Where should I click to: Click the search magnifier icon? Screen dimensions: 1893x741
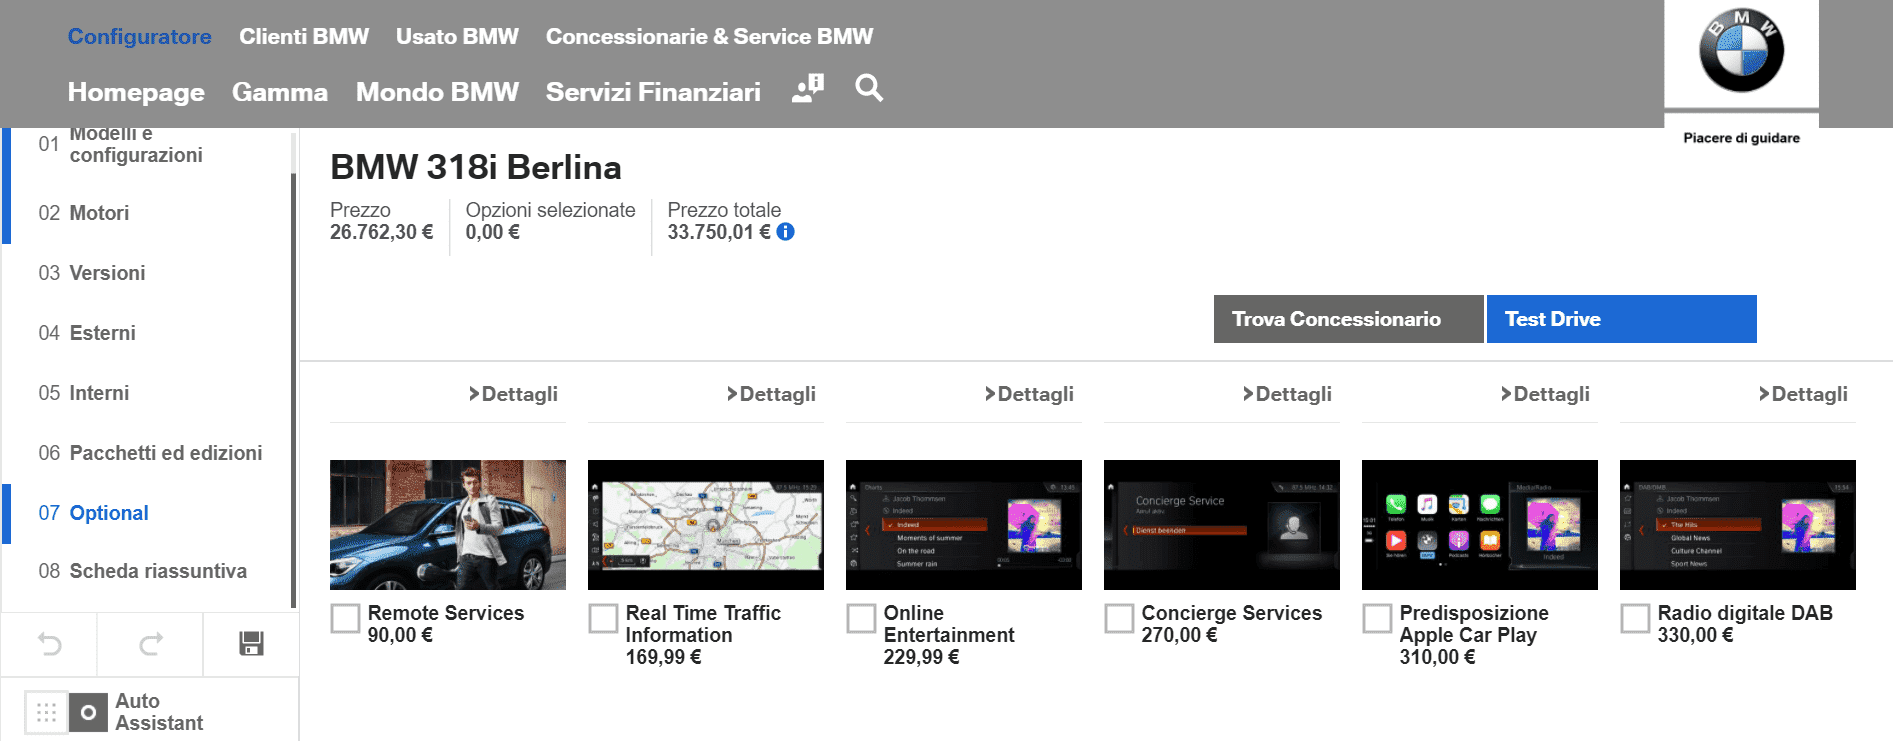pyautogui.click(x=868, y=89)
